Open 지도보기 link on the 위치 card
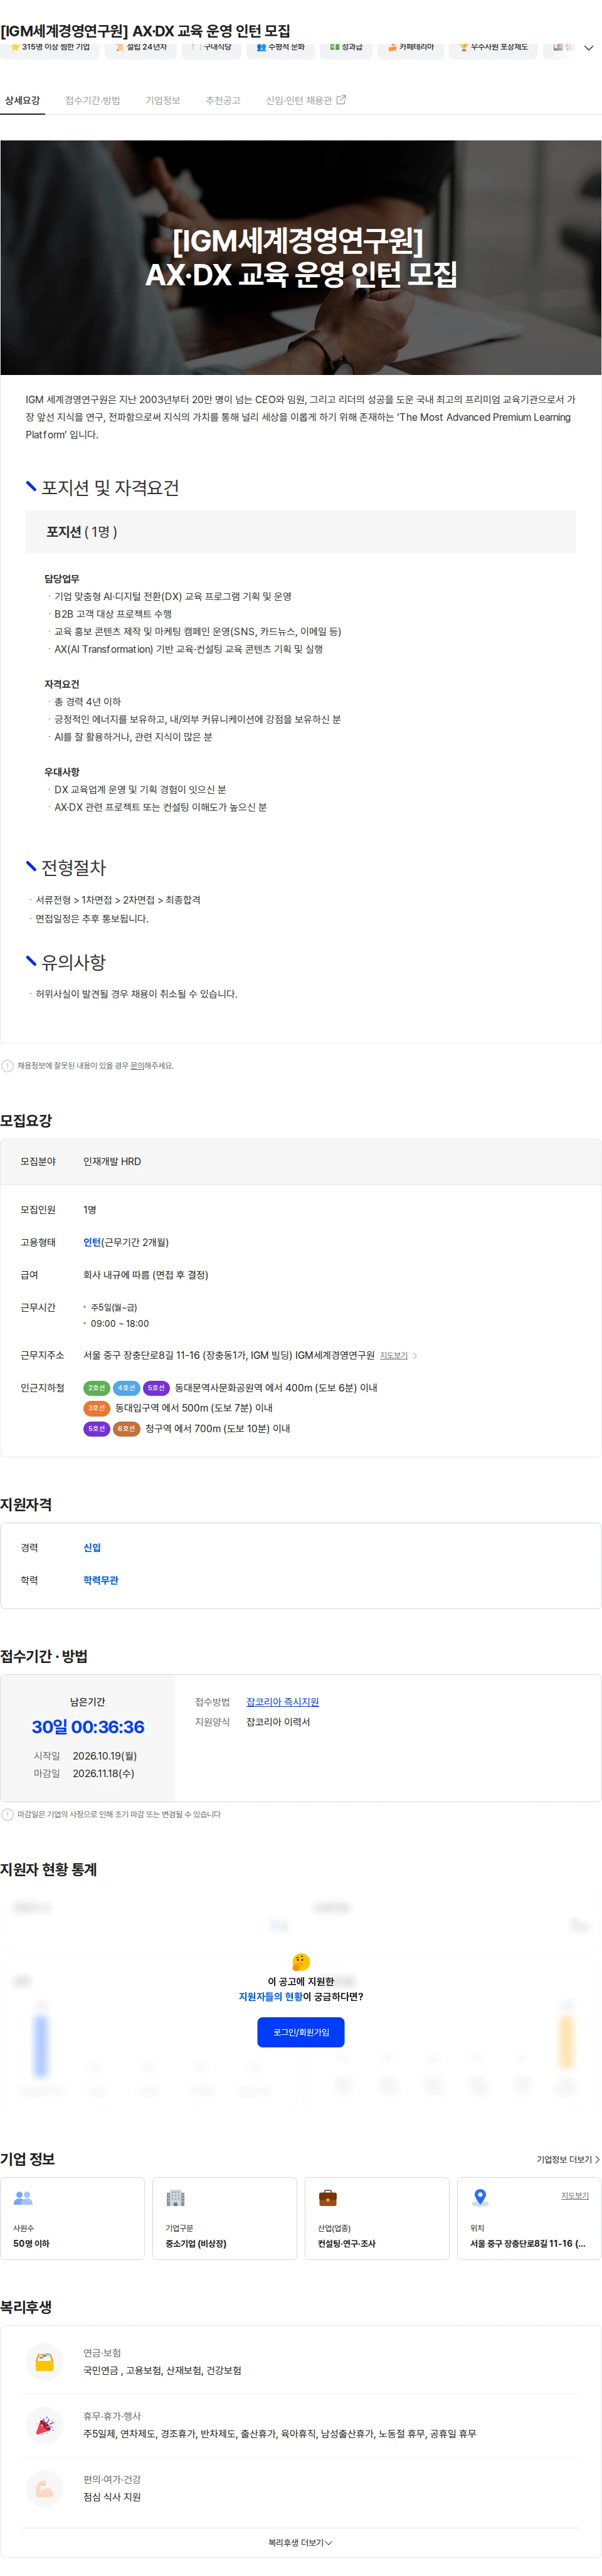Screen dimensions: 602x2576 (574, 2195)
